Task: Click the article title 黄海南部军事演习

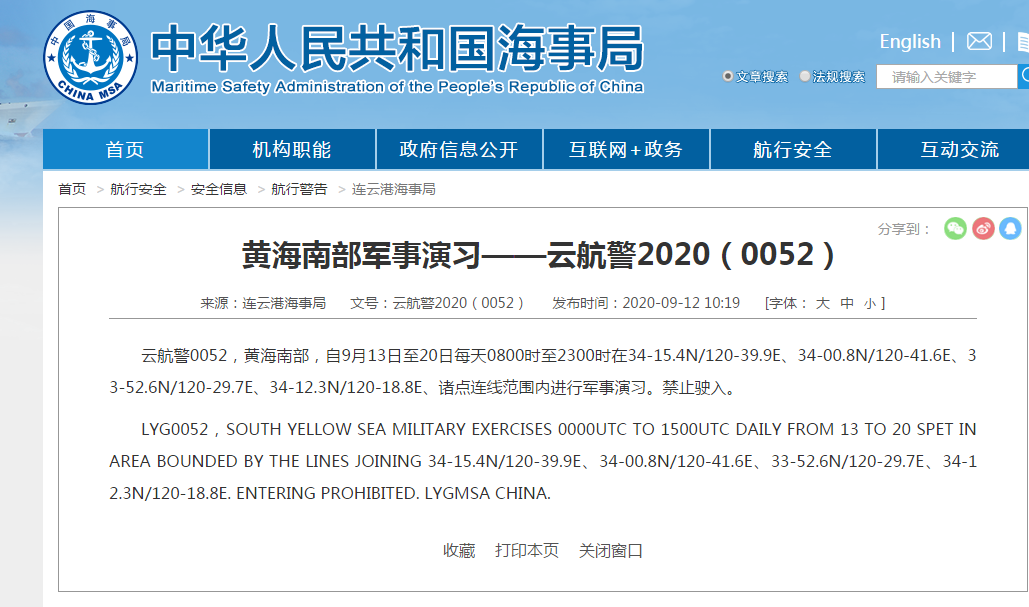Action: [539, 255]
